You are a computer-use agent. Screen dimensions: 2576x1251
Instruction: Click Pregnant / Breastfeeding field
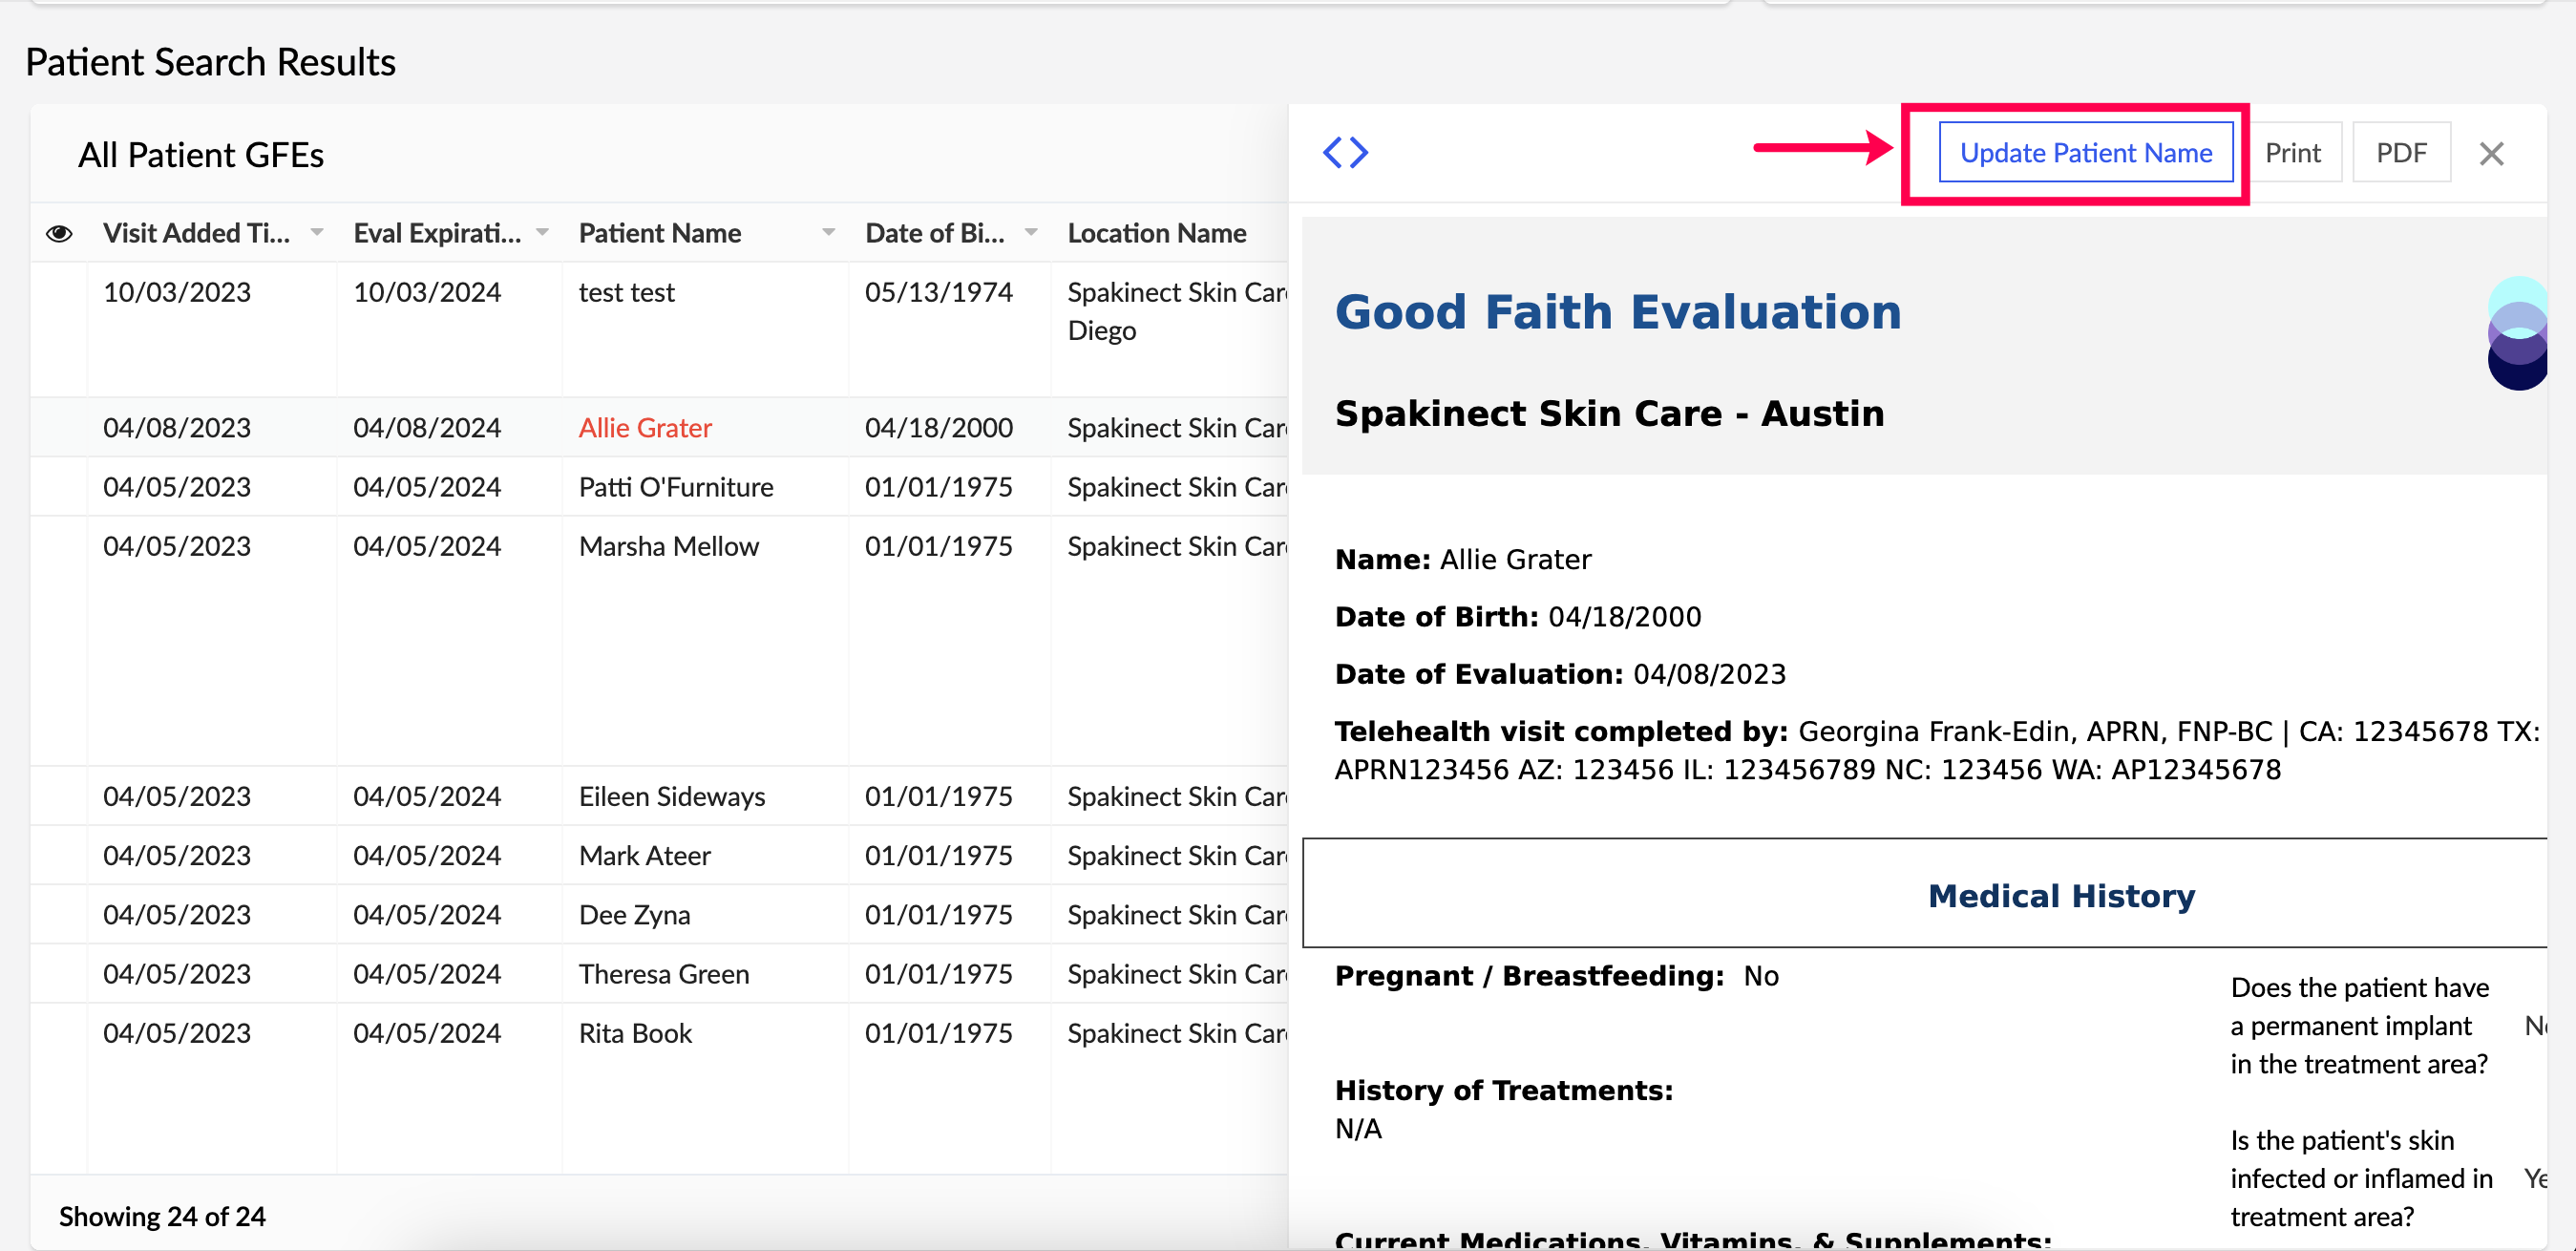(x=1557, y=975)
